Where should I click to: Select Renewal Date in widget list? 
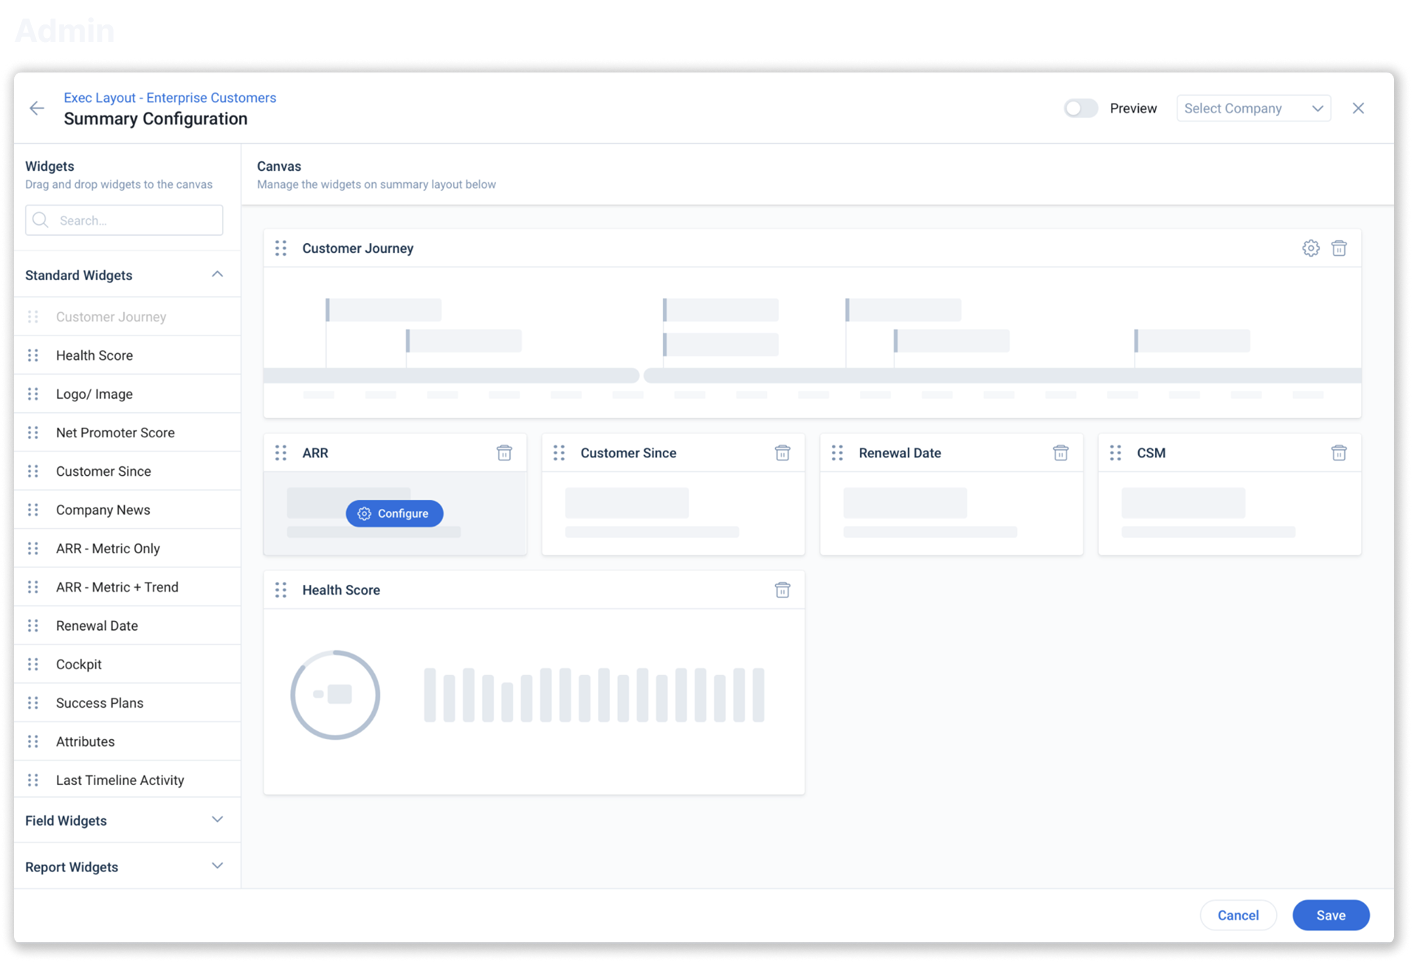click(127, 626)
